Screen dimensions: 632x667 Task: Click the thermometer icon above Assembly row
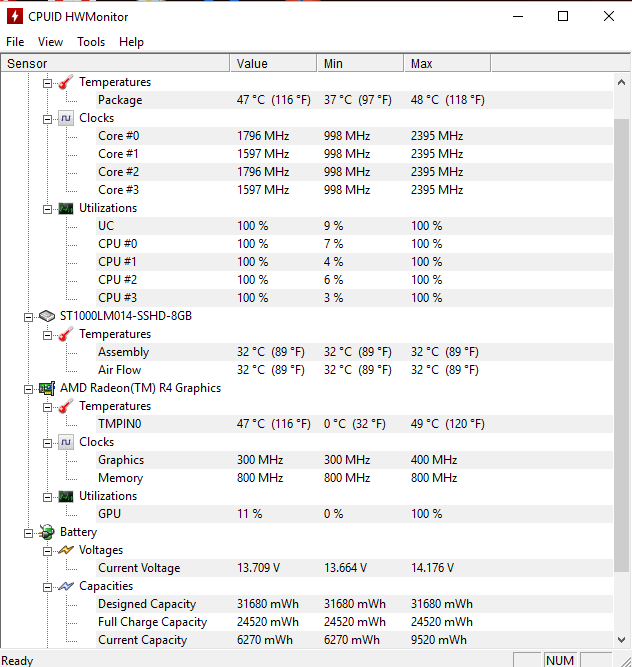click(x=65, y=334)
